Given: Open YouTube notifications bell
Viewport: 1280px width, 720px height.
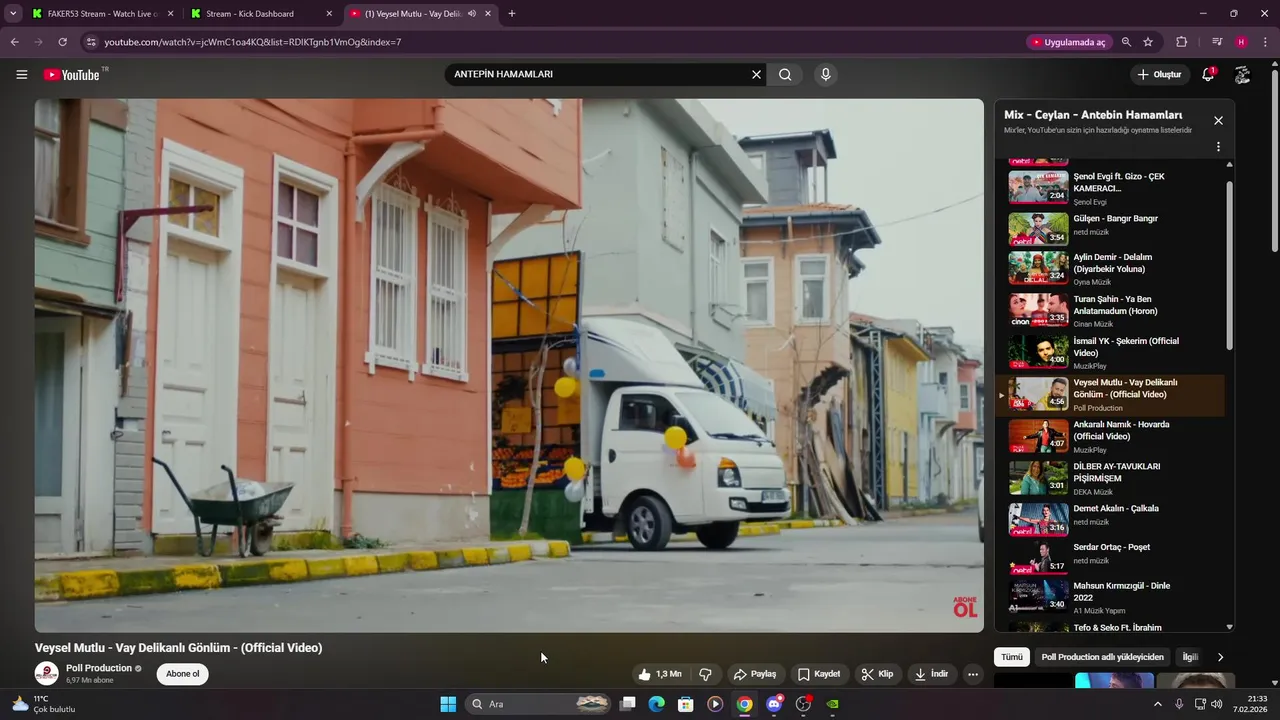Looking at the screenshot, I should [1208, 75].
